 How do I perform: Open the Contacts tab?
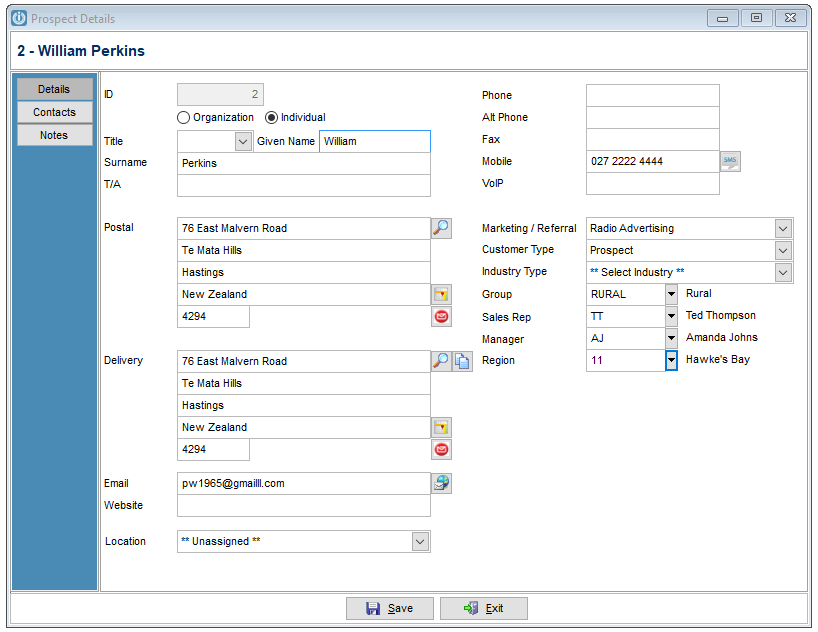click(x=54, y=112)
